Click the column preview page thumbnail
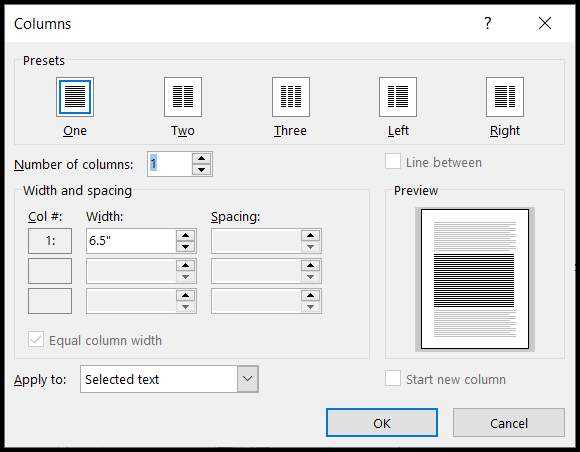 [475, 279]
